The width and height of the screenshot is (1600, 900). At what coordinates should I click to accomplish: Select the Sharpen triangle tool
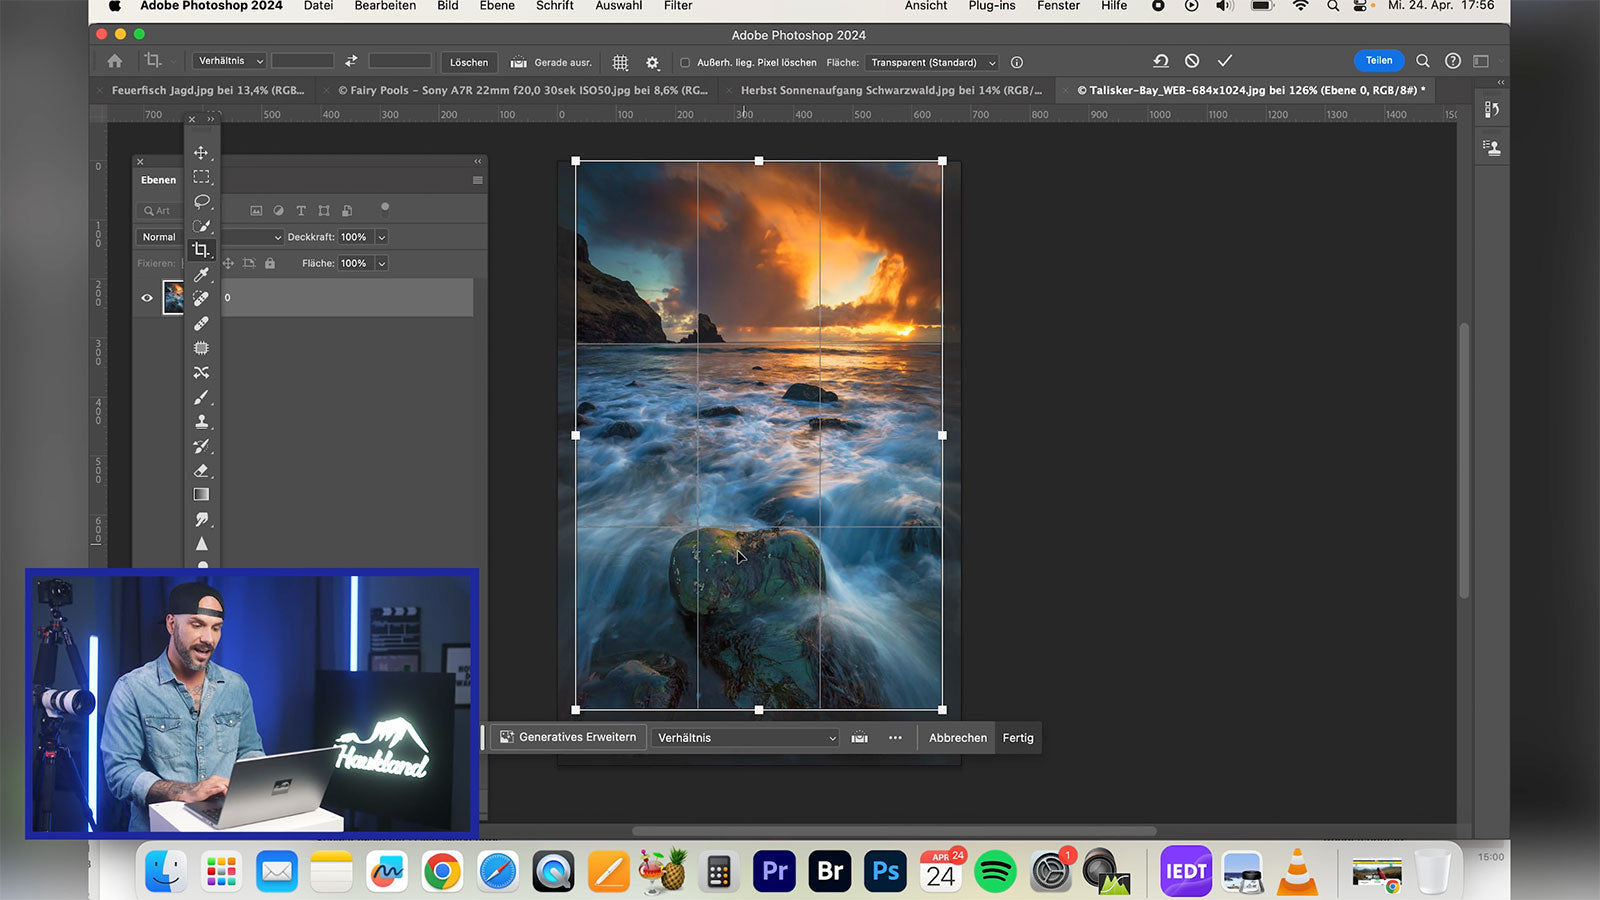pyautogui.click(x=201, y=543)
